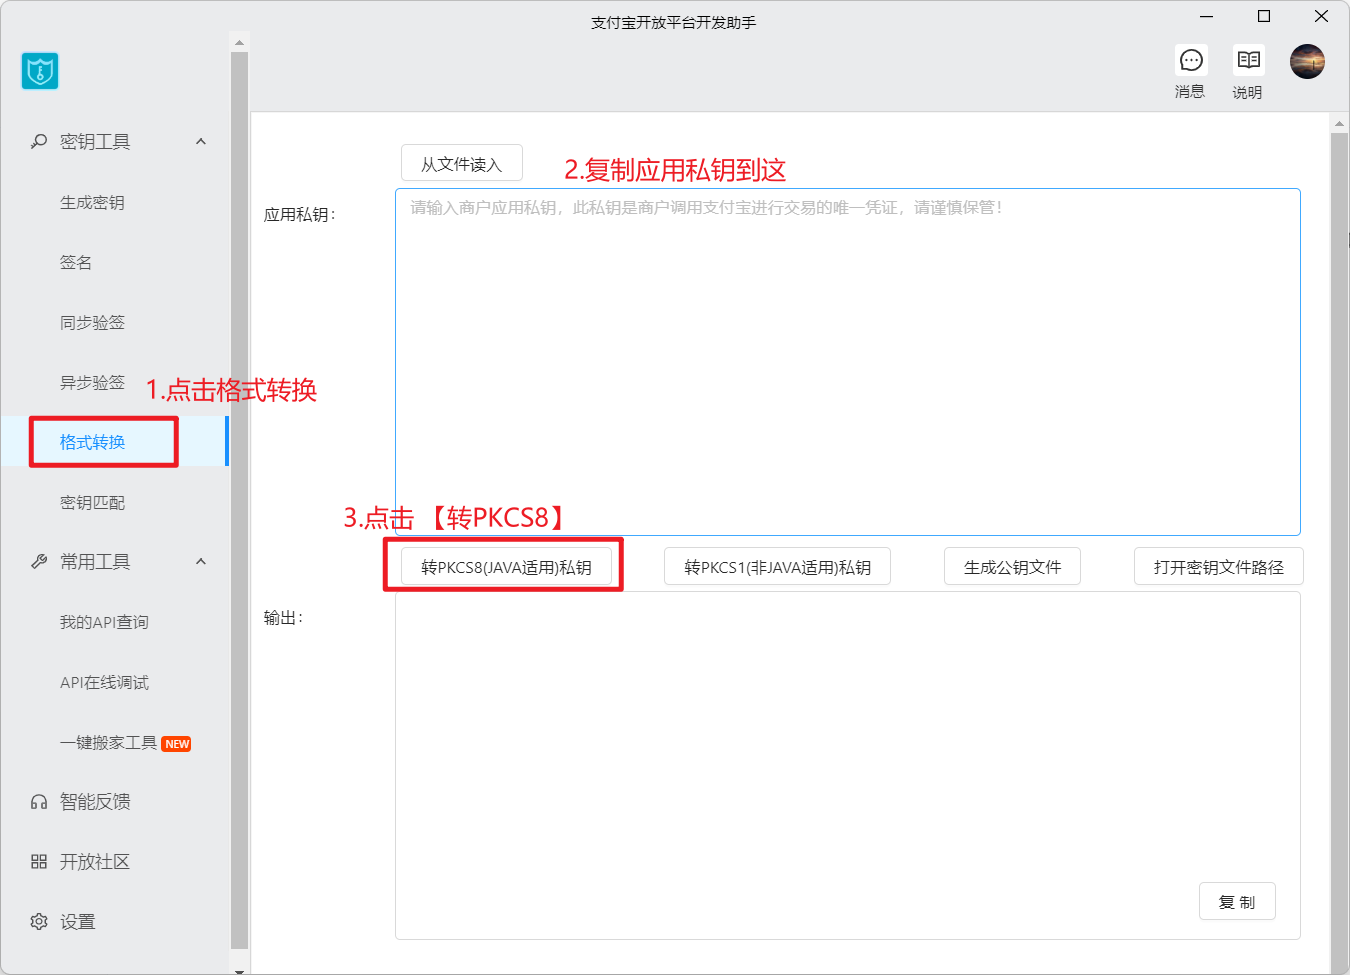
Task: Click the 密钥工具 key icon
Action: click(39, 142)
